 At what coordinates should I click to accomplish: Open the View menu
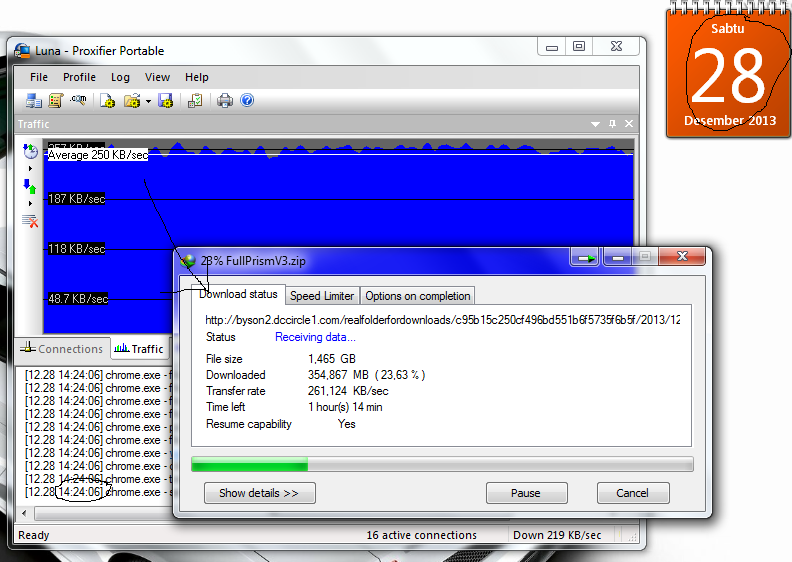point(157,77)
